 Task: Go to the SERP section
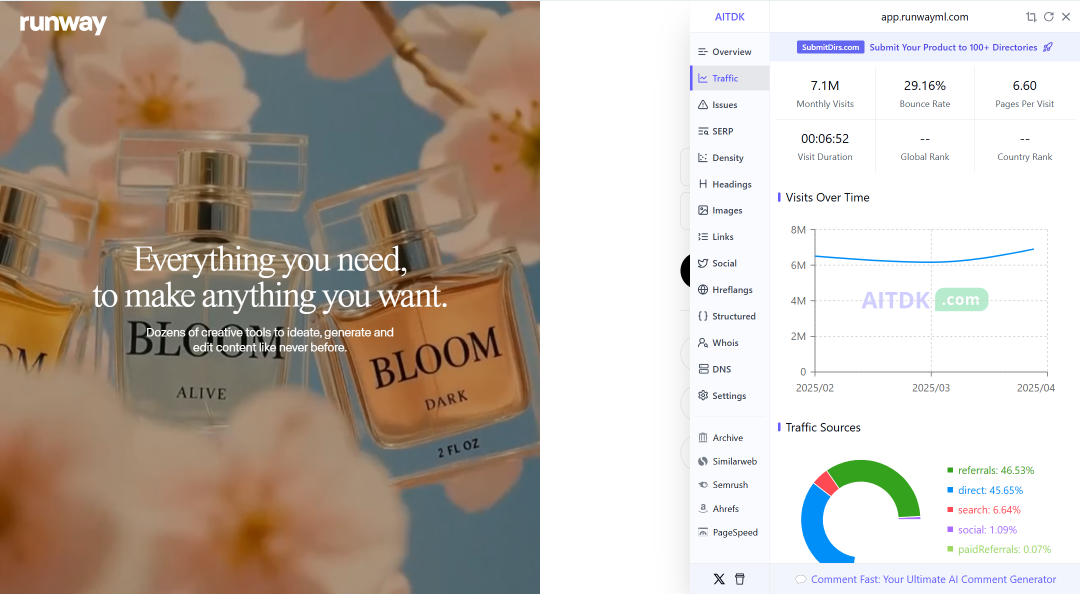point(729,131)
